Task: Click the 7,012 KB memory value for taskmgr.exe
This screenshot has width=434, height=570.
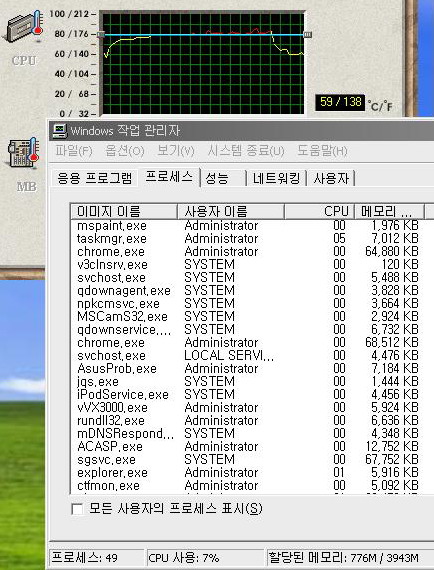Action: click(x=395, y=239)
